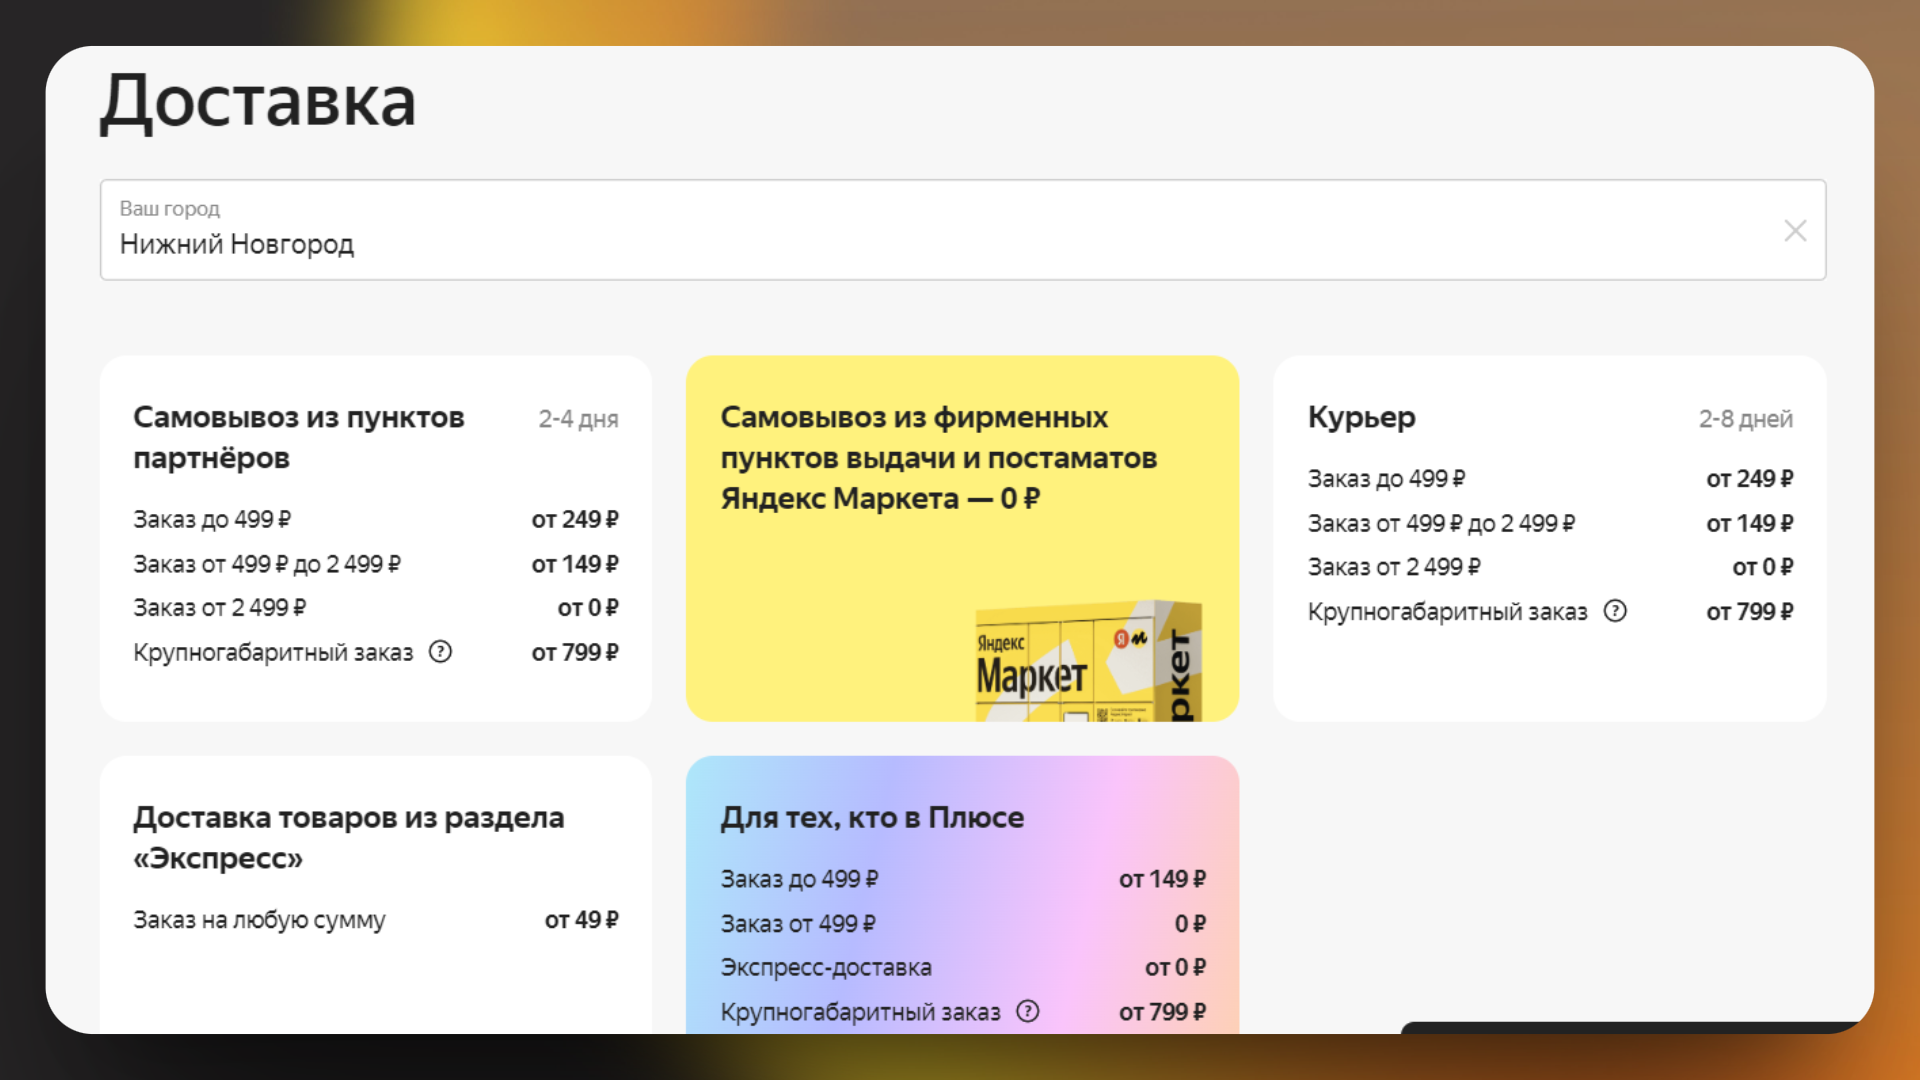Click 'Крупногабаритный заказ' label in Плюс card

860,1012
